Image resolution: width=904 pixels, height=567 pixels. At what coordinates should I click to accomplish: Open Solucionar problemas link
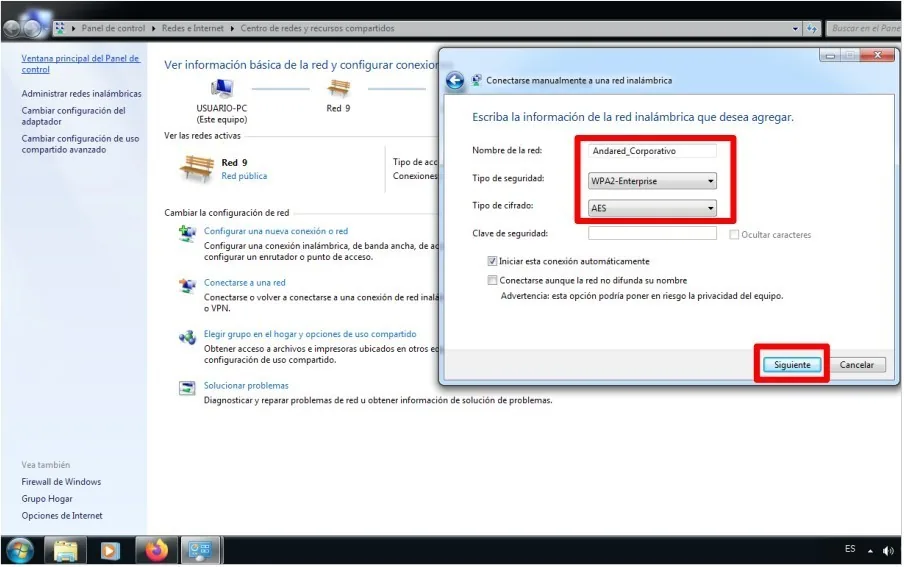246,385
